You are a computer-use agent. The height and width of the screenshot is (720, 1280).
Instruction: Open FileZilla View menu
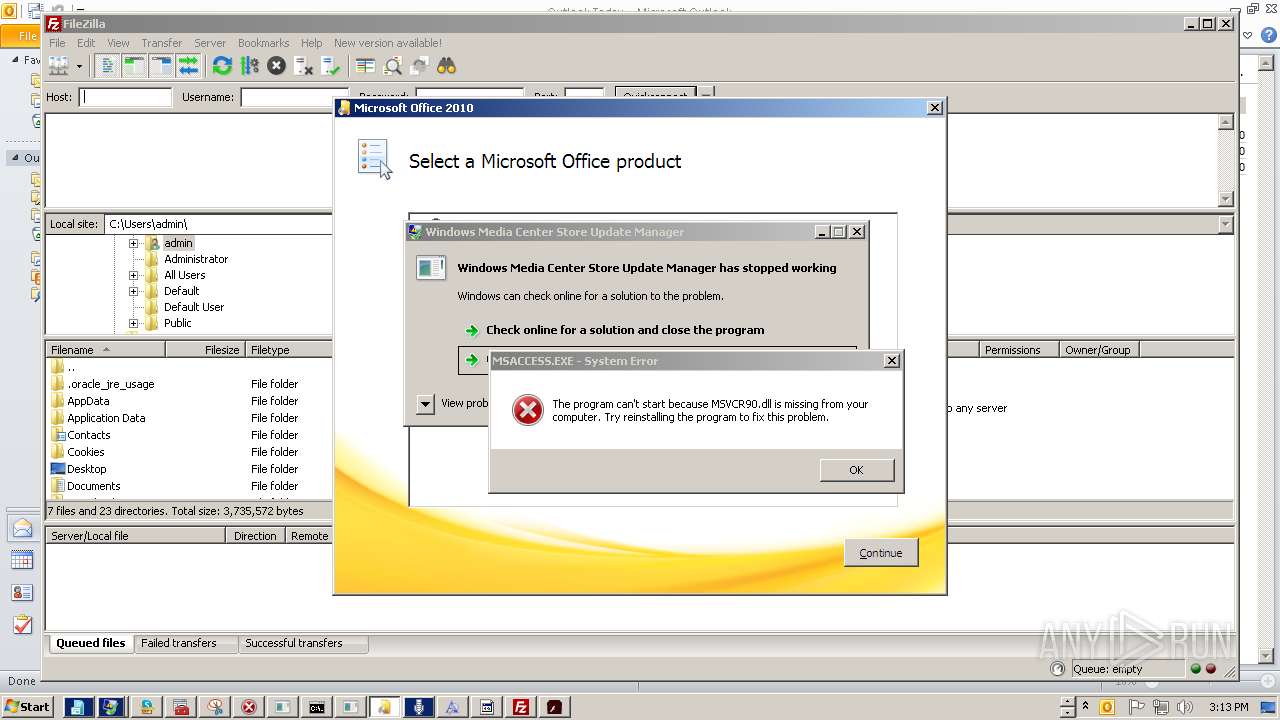tap(118, 43)
